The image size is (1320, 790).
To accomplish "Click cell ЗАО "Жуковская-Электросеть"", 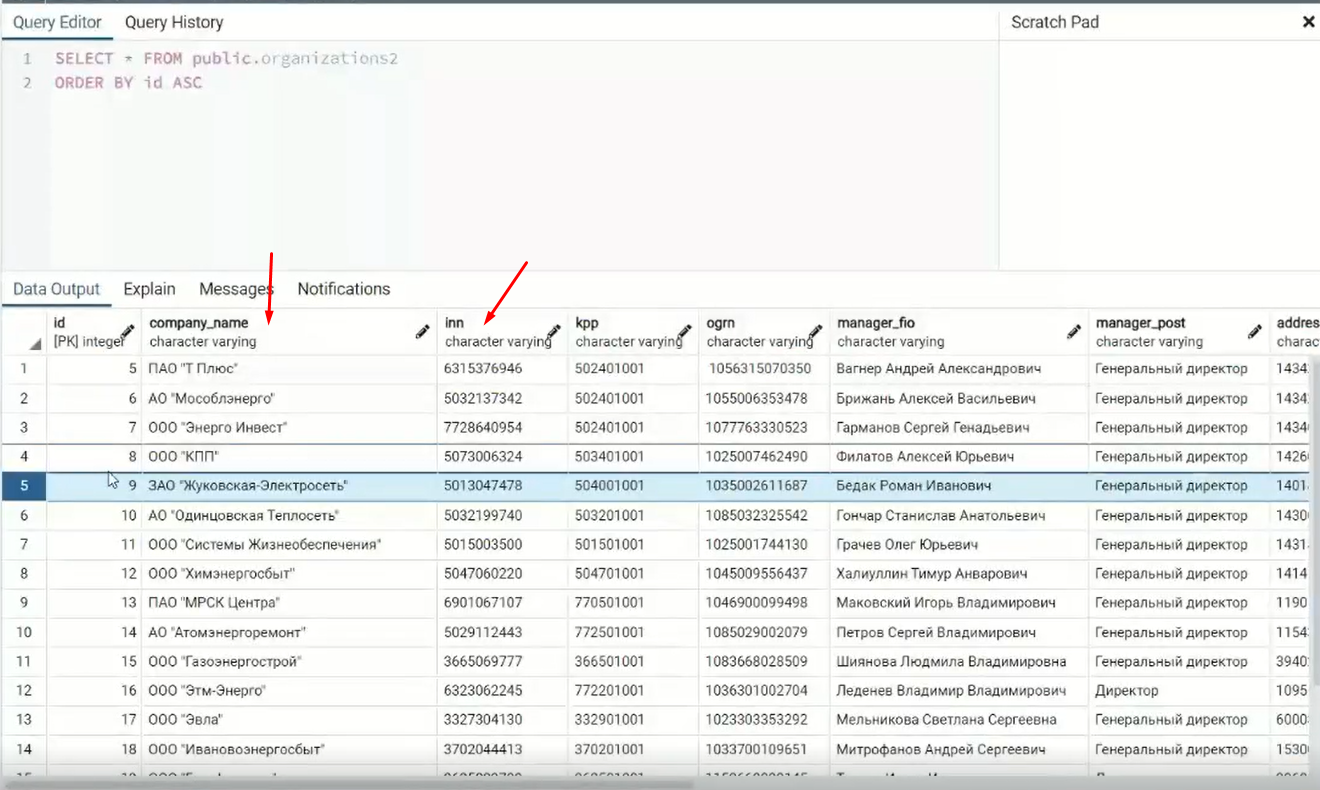I will [289, 486].
